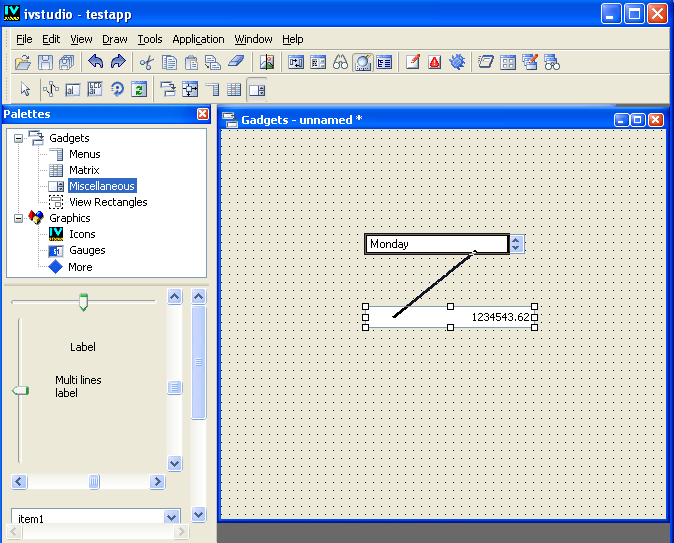674x543 pixels.
Task: Click the horizontal slider thumb in palette
Action: pos(83,301)
